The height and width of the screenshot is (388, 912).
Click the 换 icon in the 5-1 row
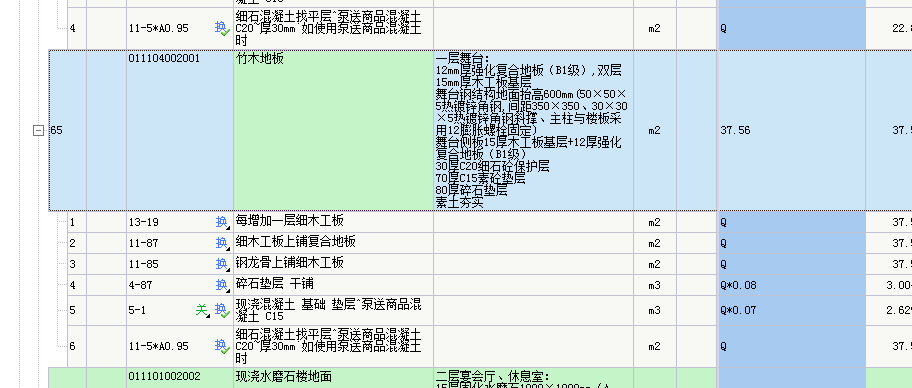[x=222, y=311]
